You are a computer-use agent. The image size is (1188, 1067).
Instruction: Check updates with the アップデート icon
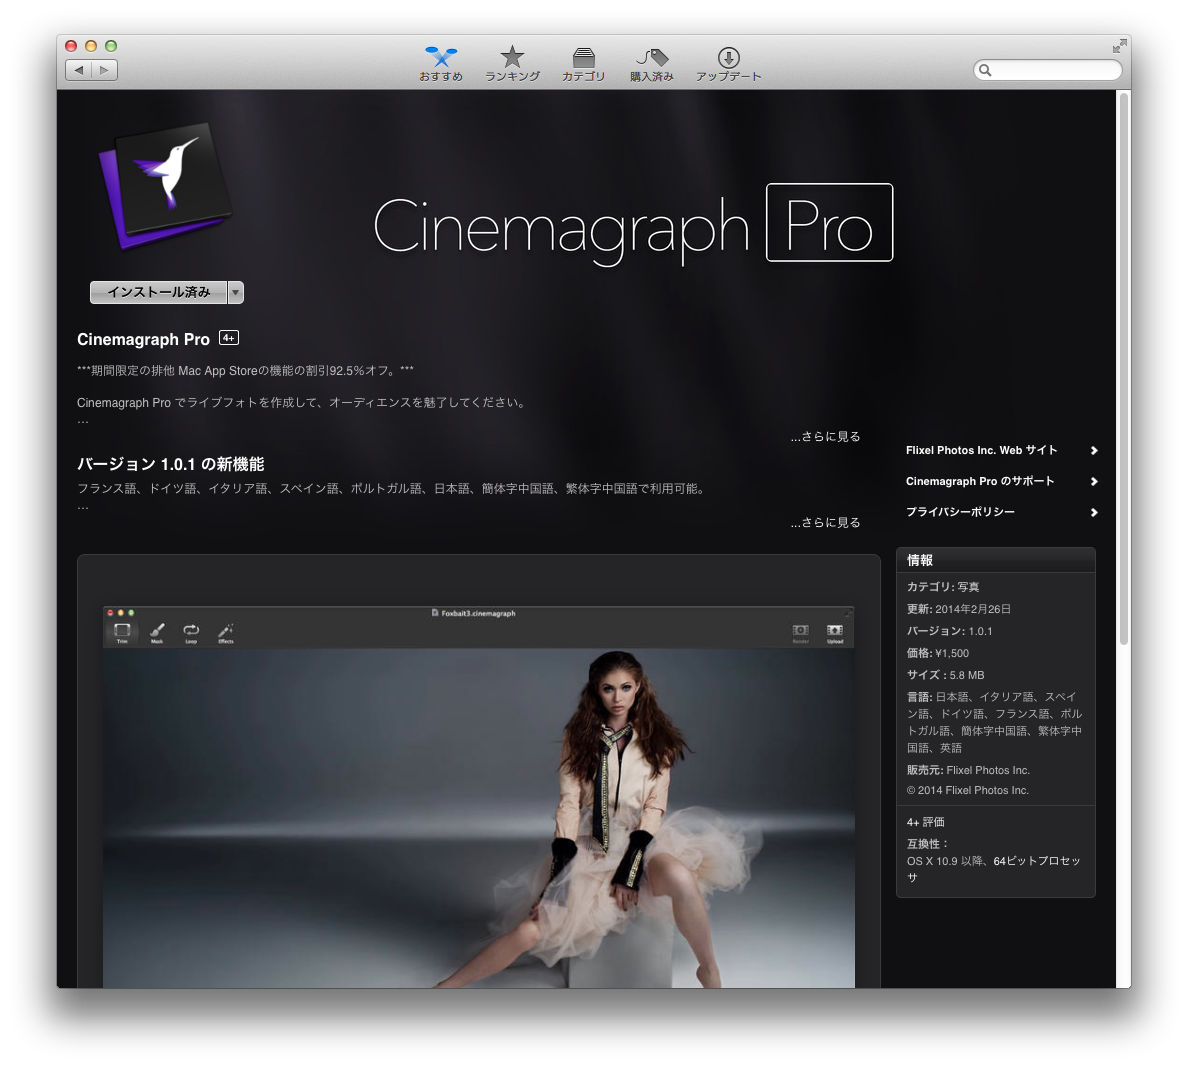pos(728,63)
